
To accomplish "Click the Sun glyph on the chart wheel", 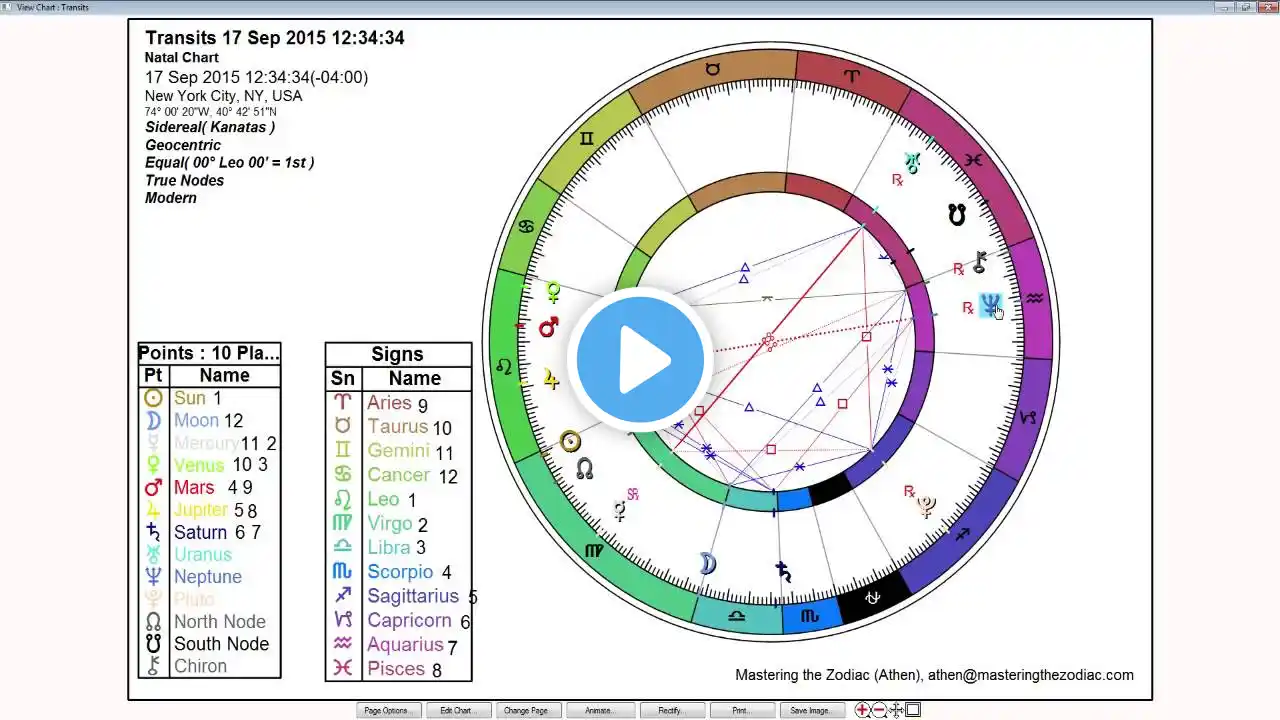I will [570, 441].
